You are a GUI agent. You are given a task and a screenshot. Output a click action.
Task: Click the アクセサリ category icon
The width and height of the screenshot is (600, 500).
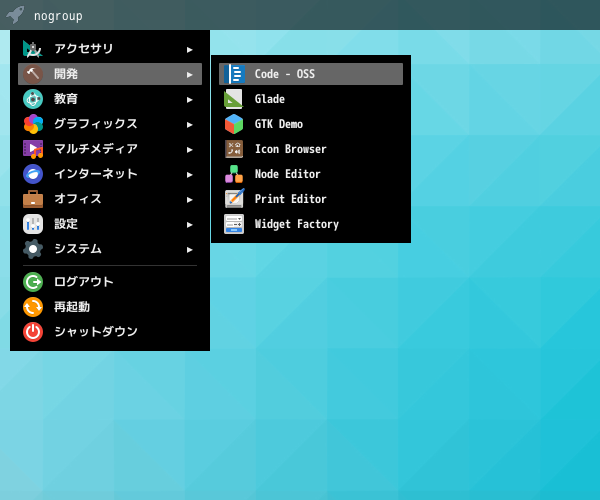33,49
